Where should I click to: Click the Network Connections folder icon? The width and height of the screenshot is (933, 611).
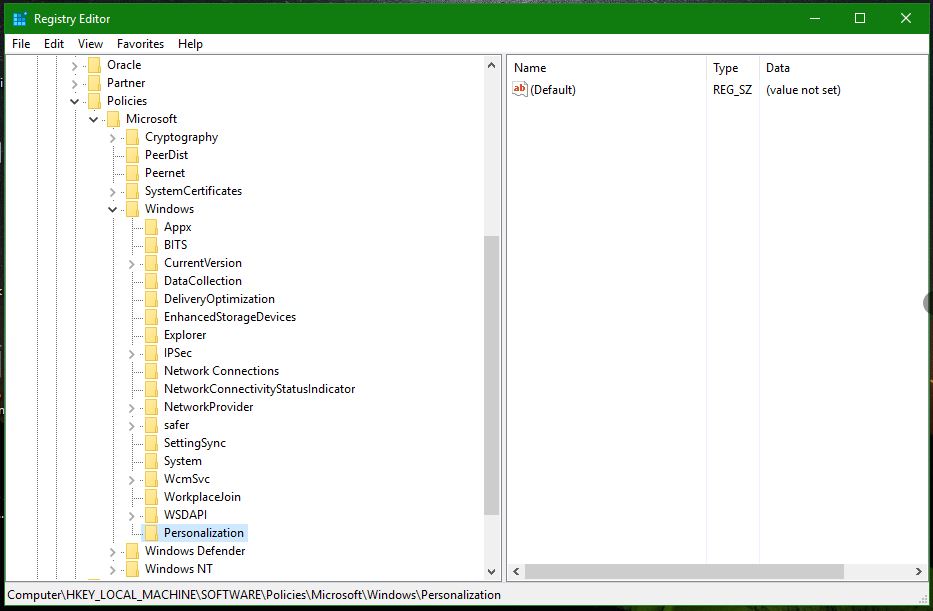click(151, 371)
